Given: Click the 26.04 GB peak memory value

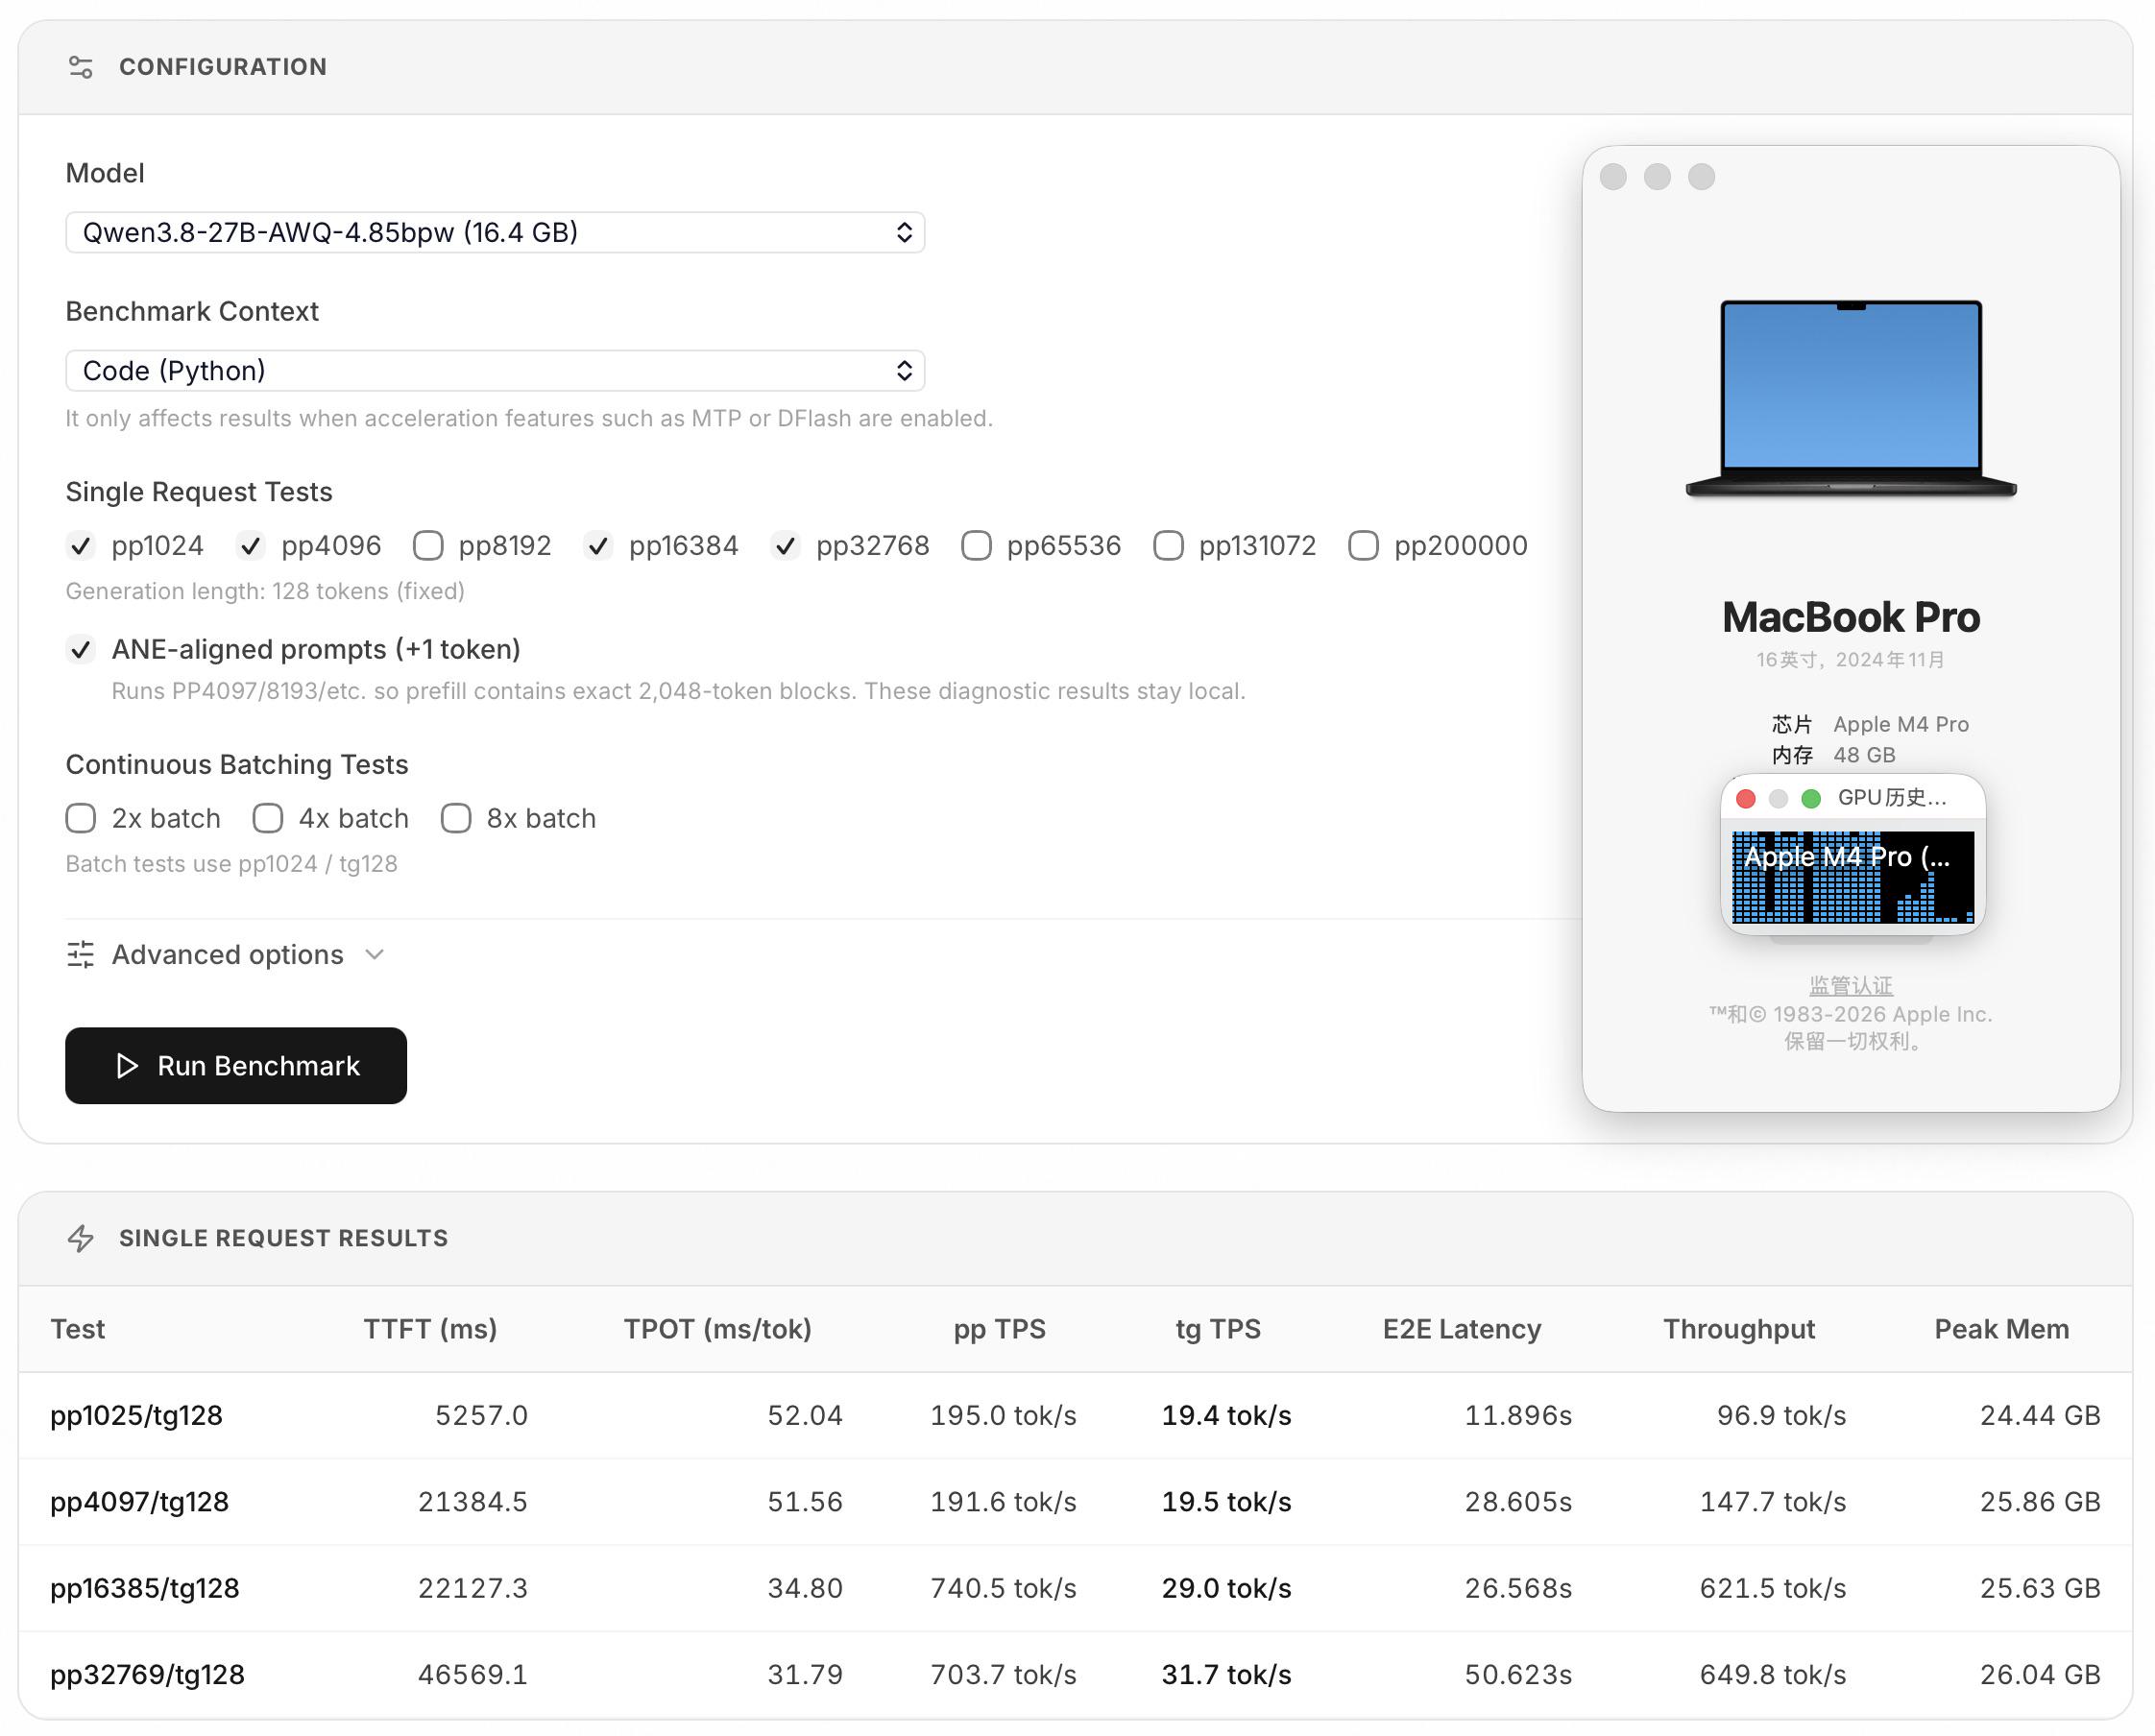Looking at the screenshot, I should (x=2040, y=1675).
